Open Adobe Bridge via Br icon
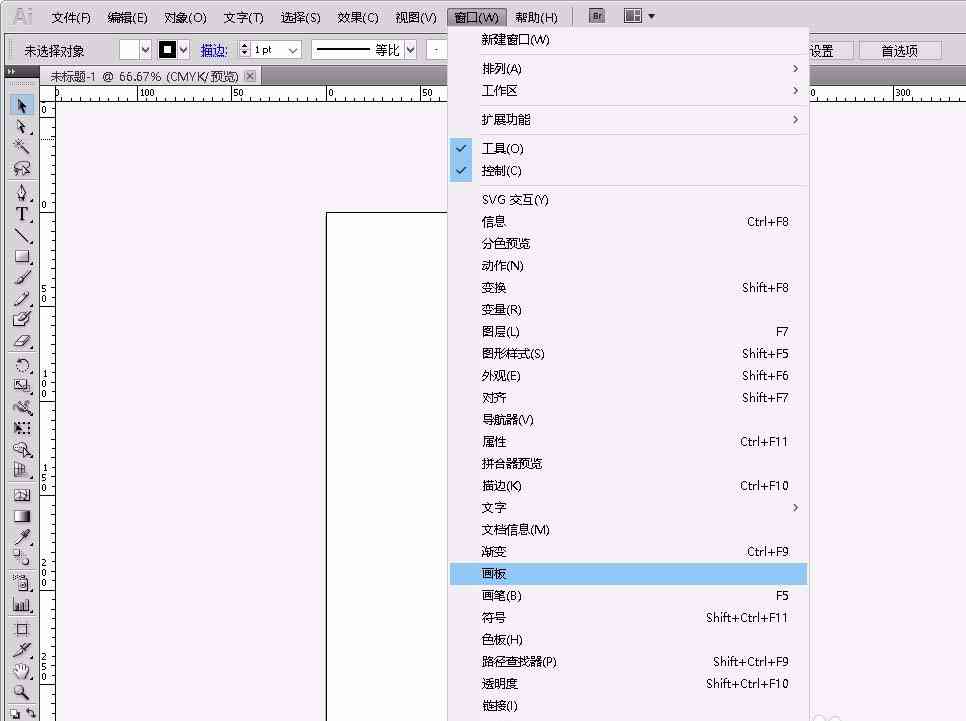Image resolution: width=966 pixels, height=721 pixels. [x=597, y=16]
